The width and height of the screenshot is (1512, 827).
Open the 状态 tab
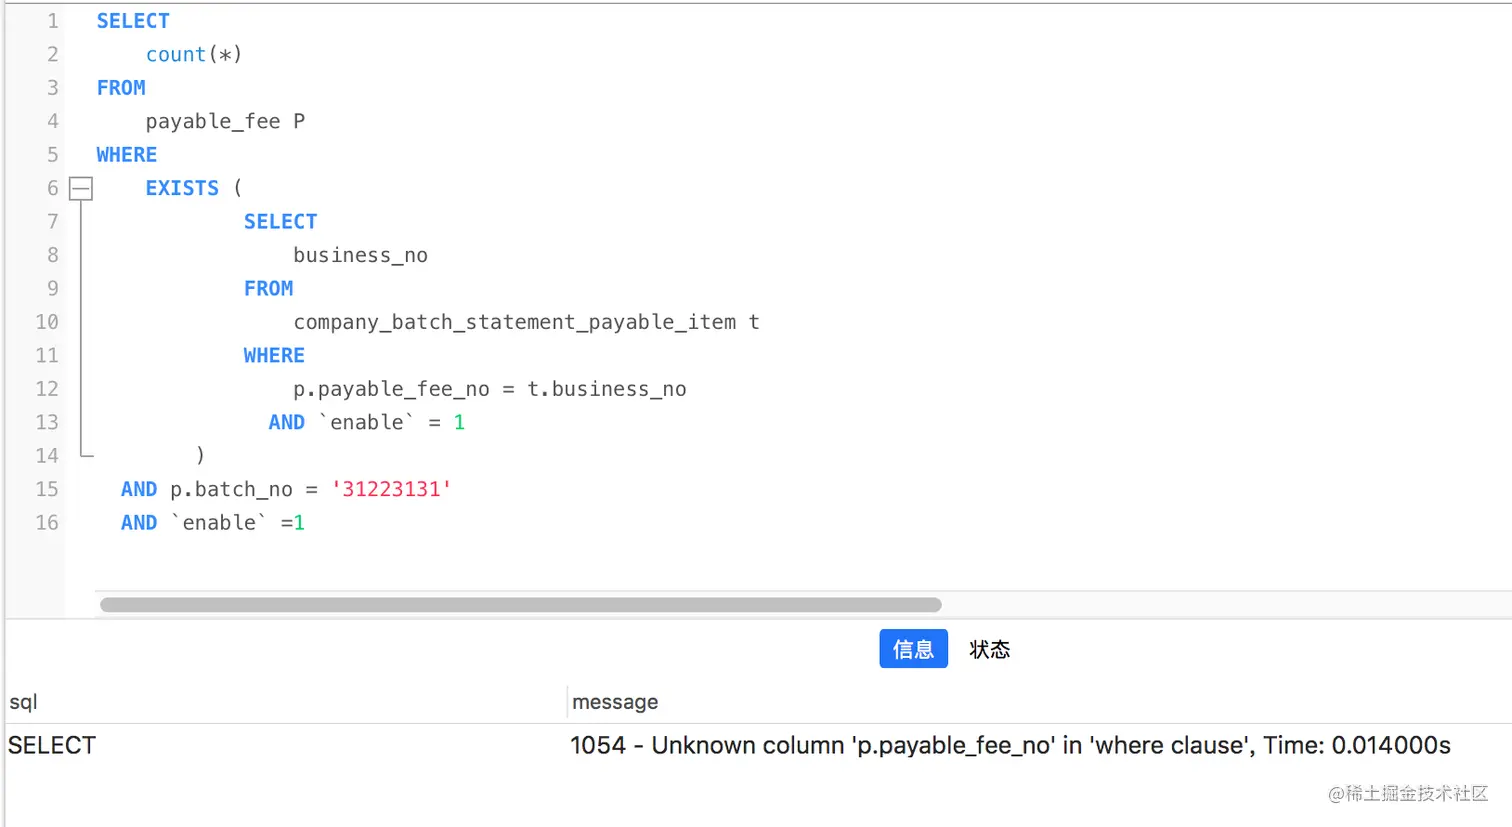[x=989, y=650]
